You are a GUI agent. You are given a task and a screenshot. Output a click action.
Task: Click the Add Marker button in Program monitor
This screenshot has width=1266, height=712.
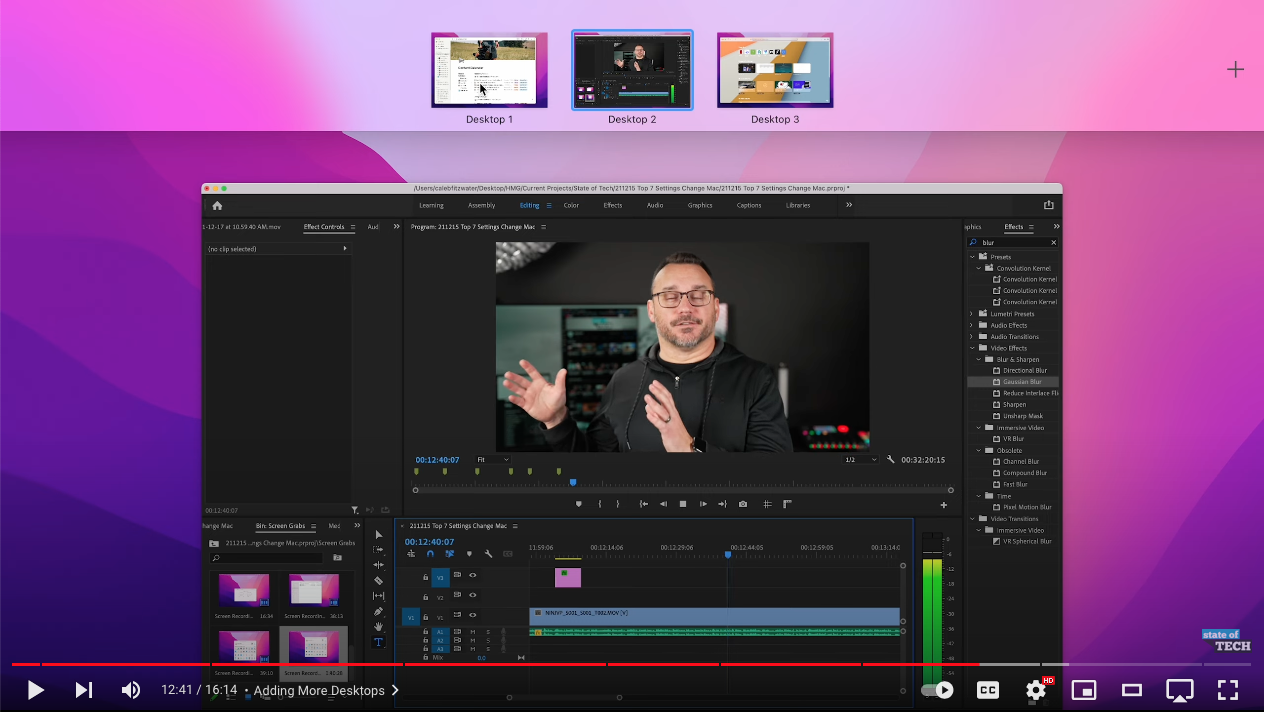578,504
